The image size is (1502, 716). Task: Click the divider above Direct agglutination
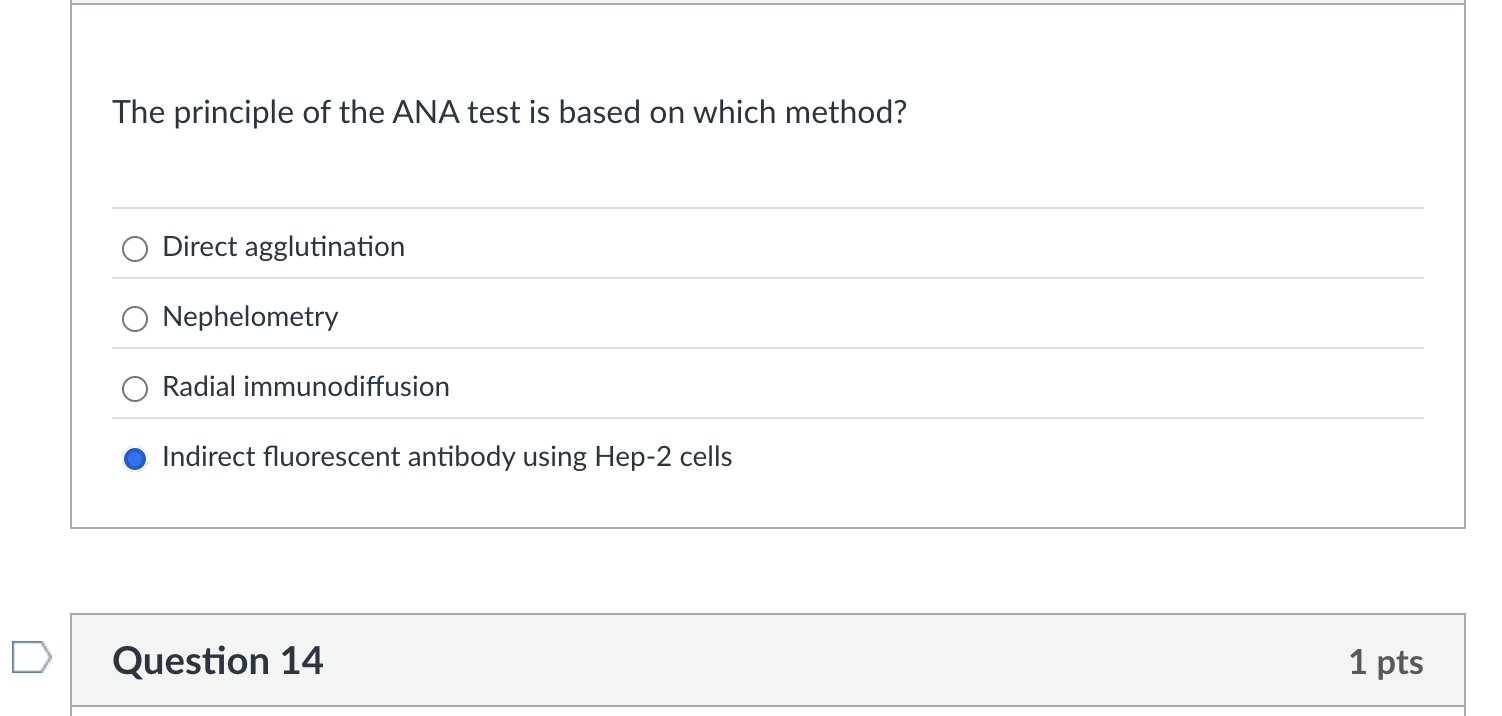click(x=768, y=209)
